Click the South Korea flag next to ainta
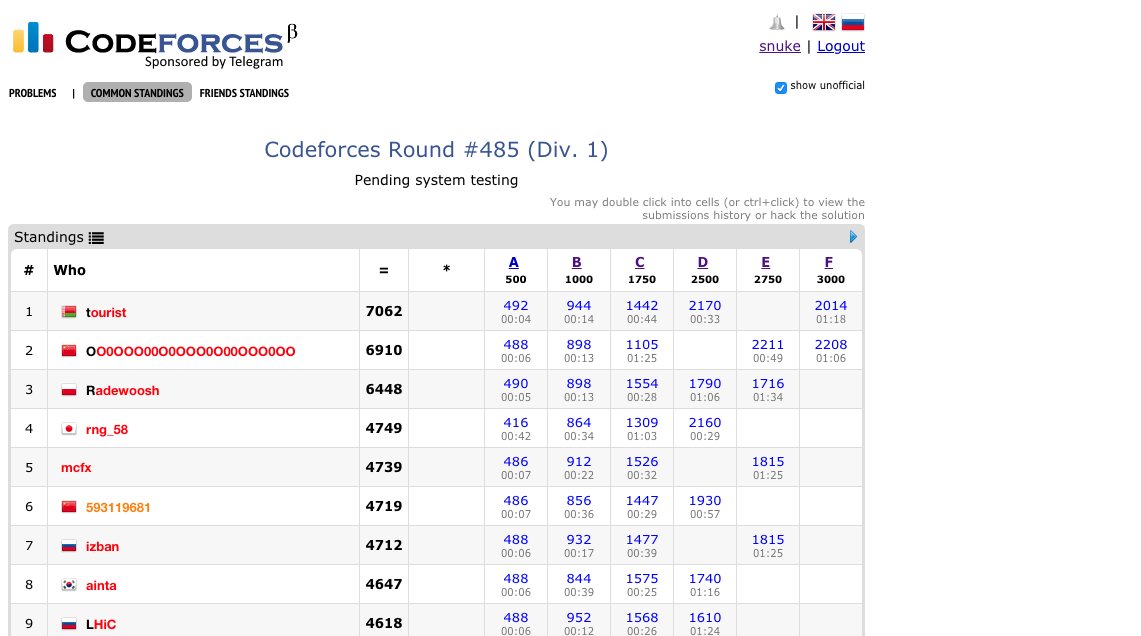Screen dimensions: 1141x636 (68, 584)
